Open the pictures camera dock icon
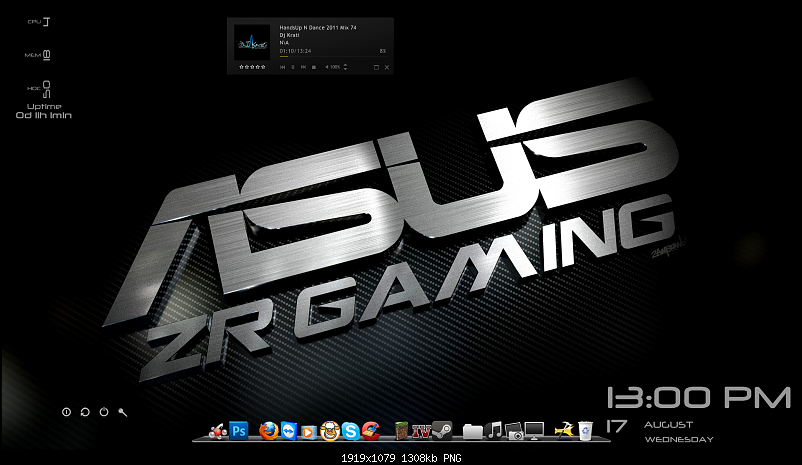The width and height of the screenshot is (802, 465). coord(516,432)
